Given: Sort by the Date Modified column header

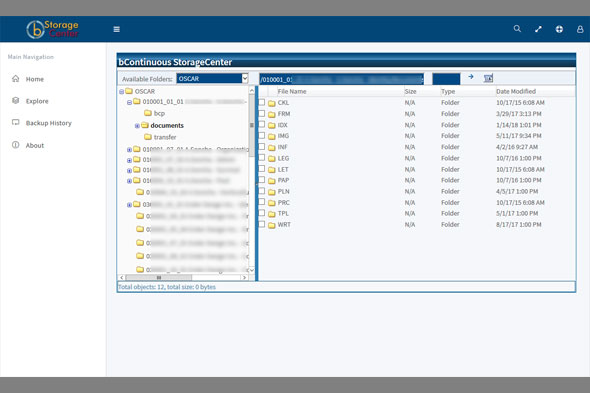Looking at the screenshot, I should 515,91.
